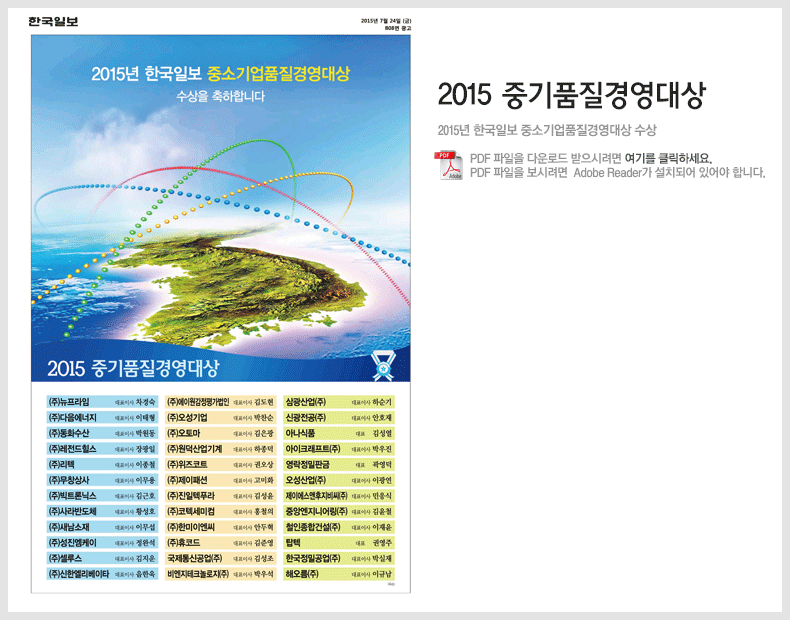Pick the '한국정밀공업(주)' listing
This screenshot has height=620, width=790.
pyautogui.click(x=339, y=559)
